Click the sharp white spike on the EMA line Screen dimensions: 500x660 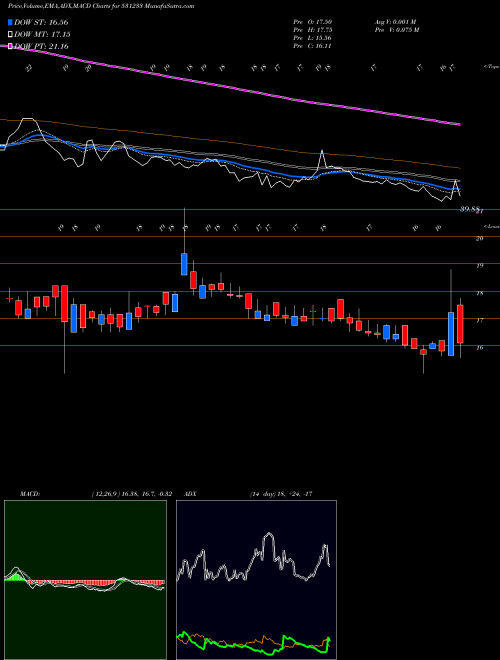pos(322,159)
